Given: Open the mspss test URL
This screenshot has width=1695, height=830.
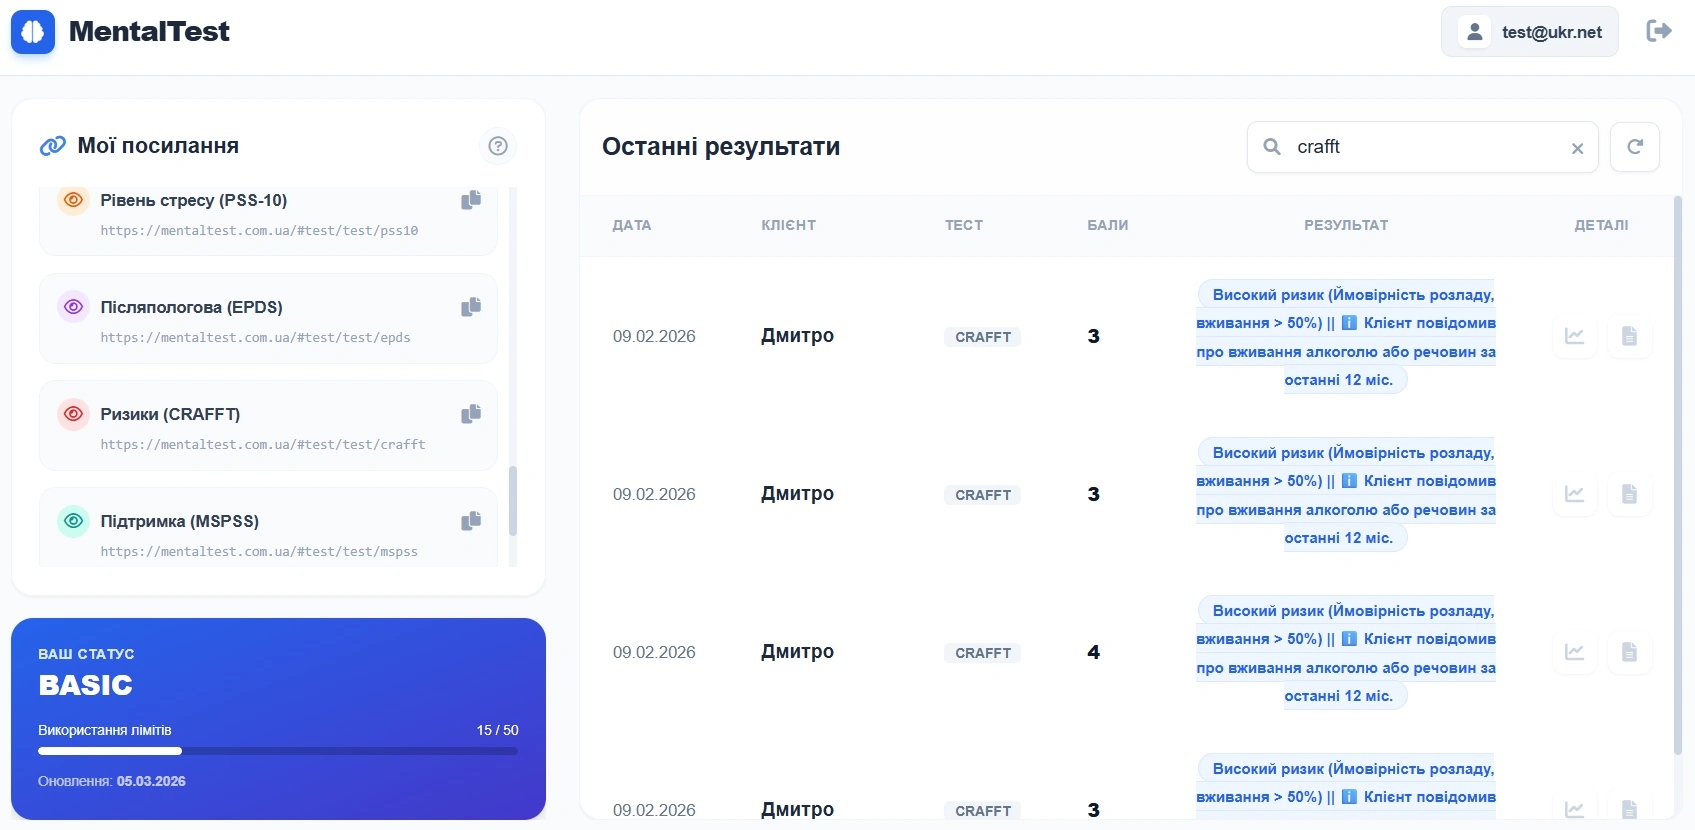Looking at the screenshot, I should [x=259, y=552].
